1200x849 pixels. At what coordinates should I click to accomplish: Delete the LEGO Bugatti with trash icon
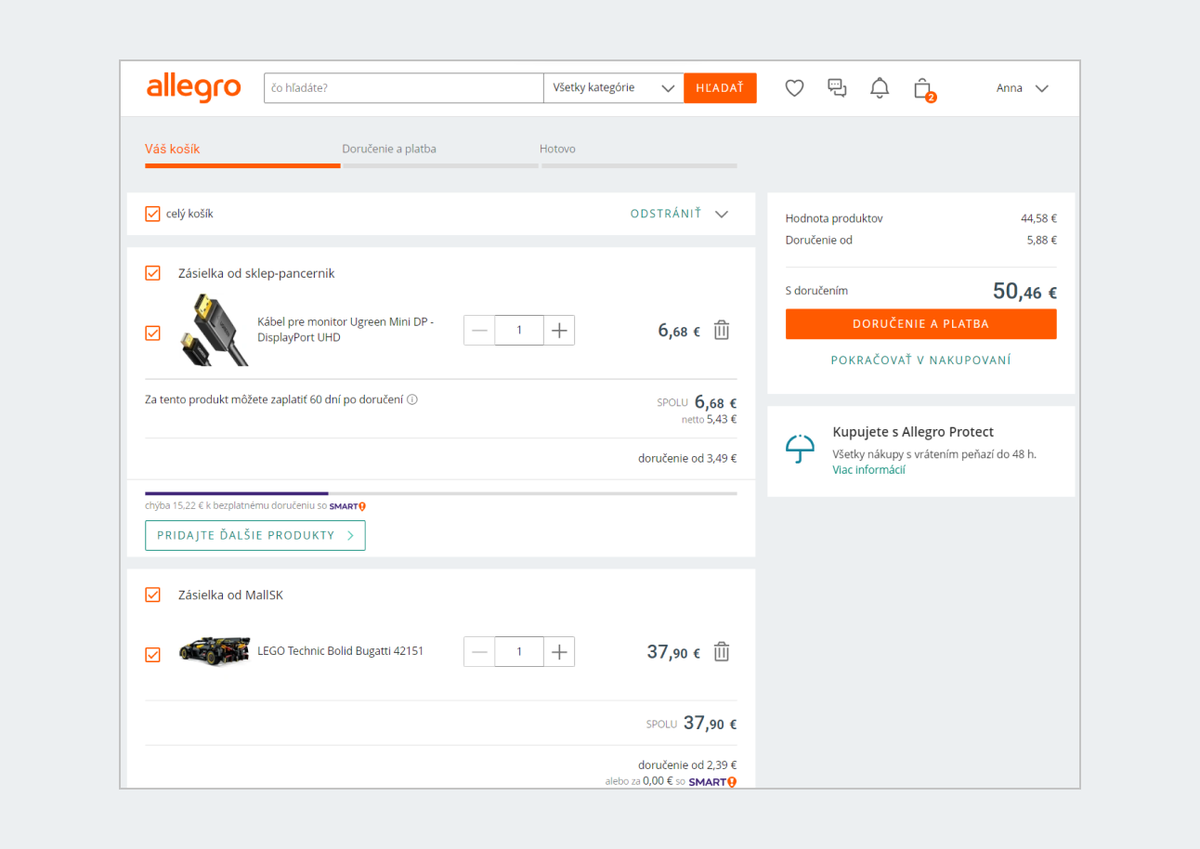(x=721, y=652)
